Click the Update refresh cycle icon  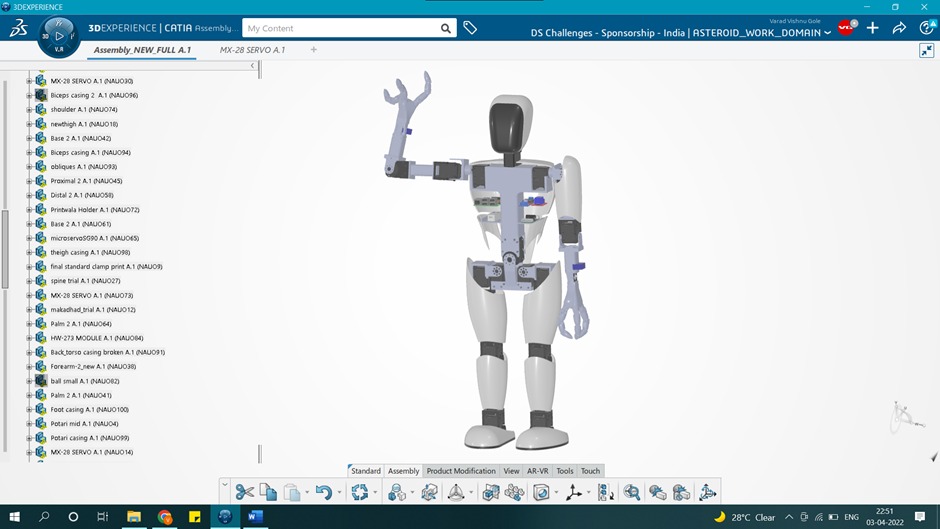point(359,492)
